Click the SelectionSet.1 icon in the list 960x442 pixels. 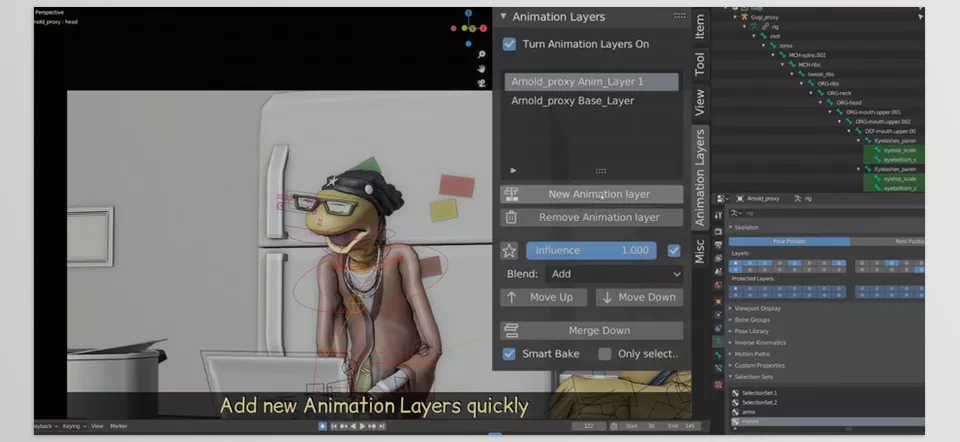736,393
